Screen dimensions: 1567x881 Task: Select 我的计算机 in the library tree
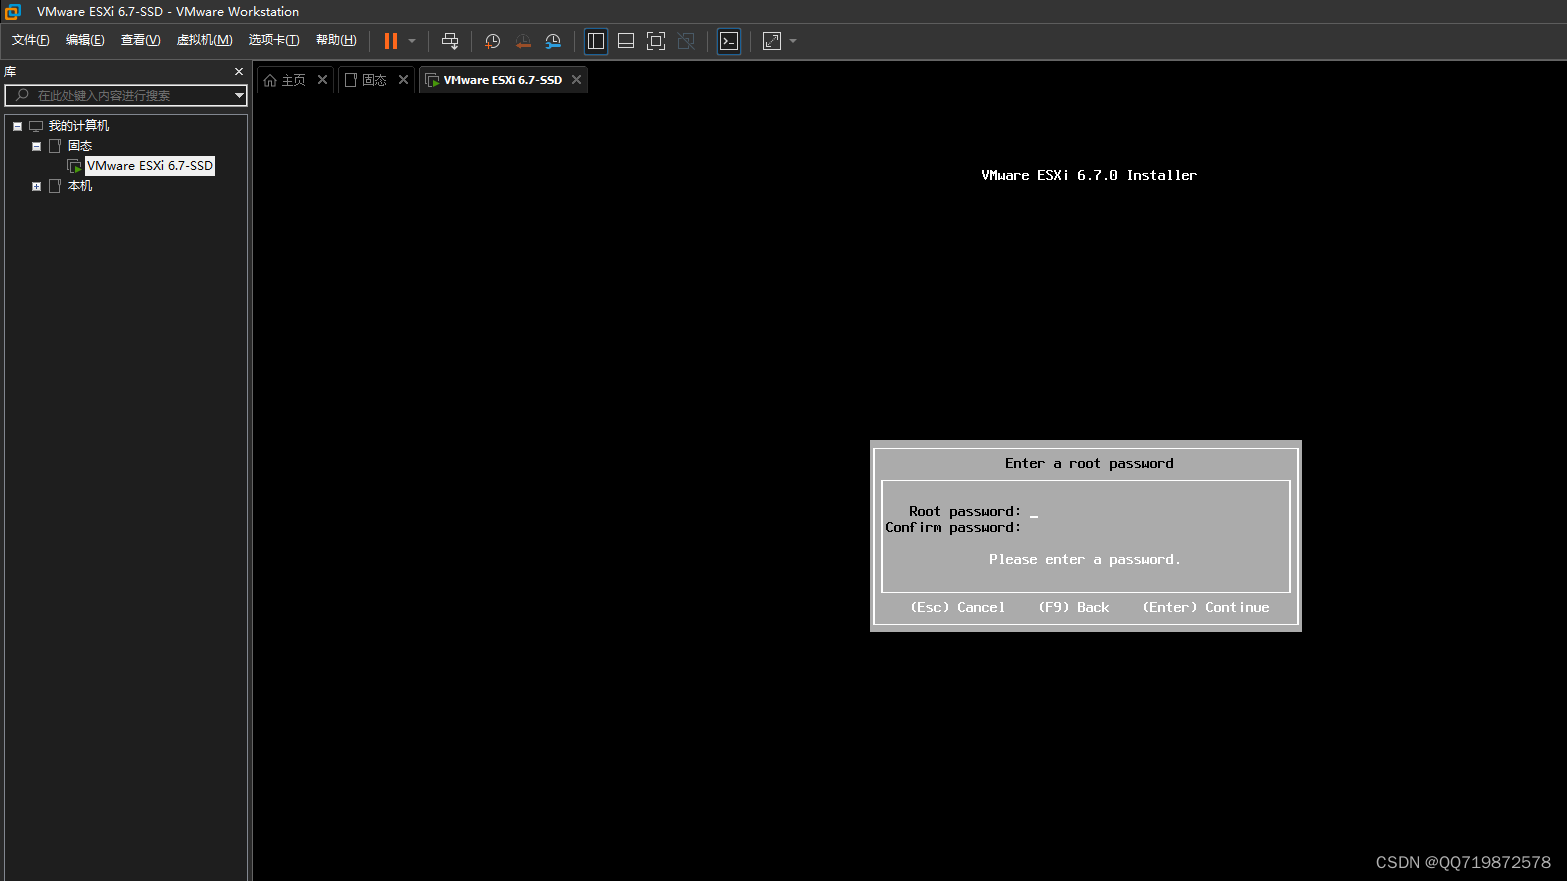[79, 126]
